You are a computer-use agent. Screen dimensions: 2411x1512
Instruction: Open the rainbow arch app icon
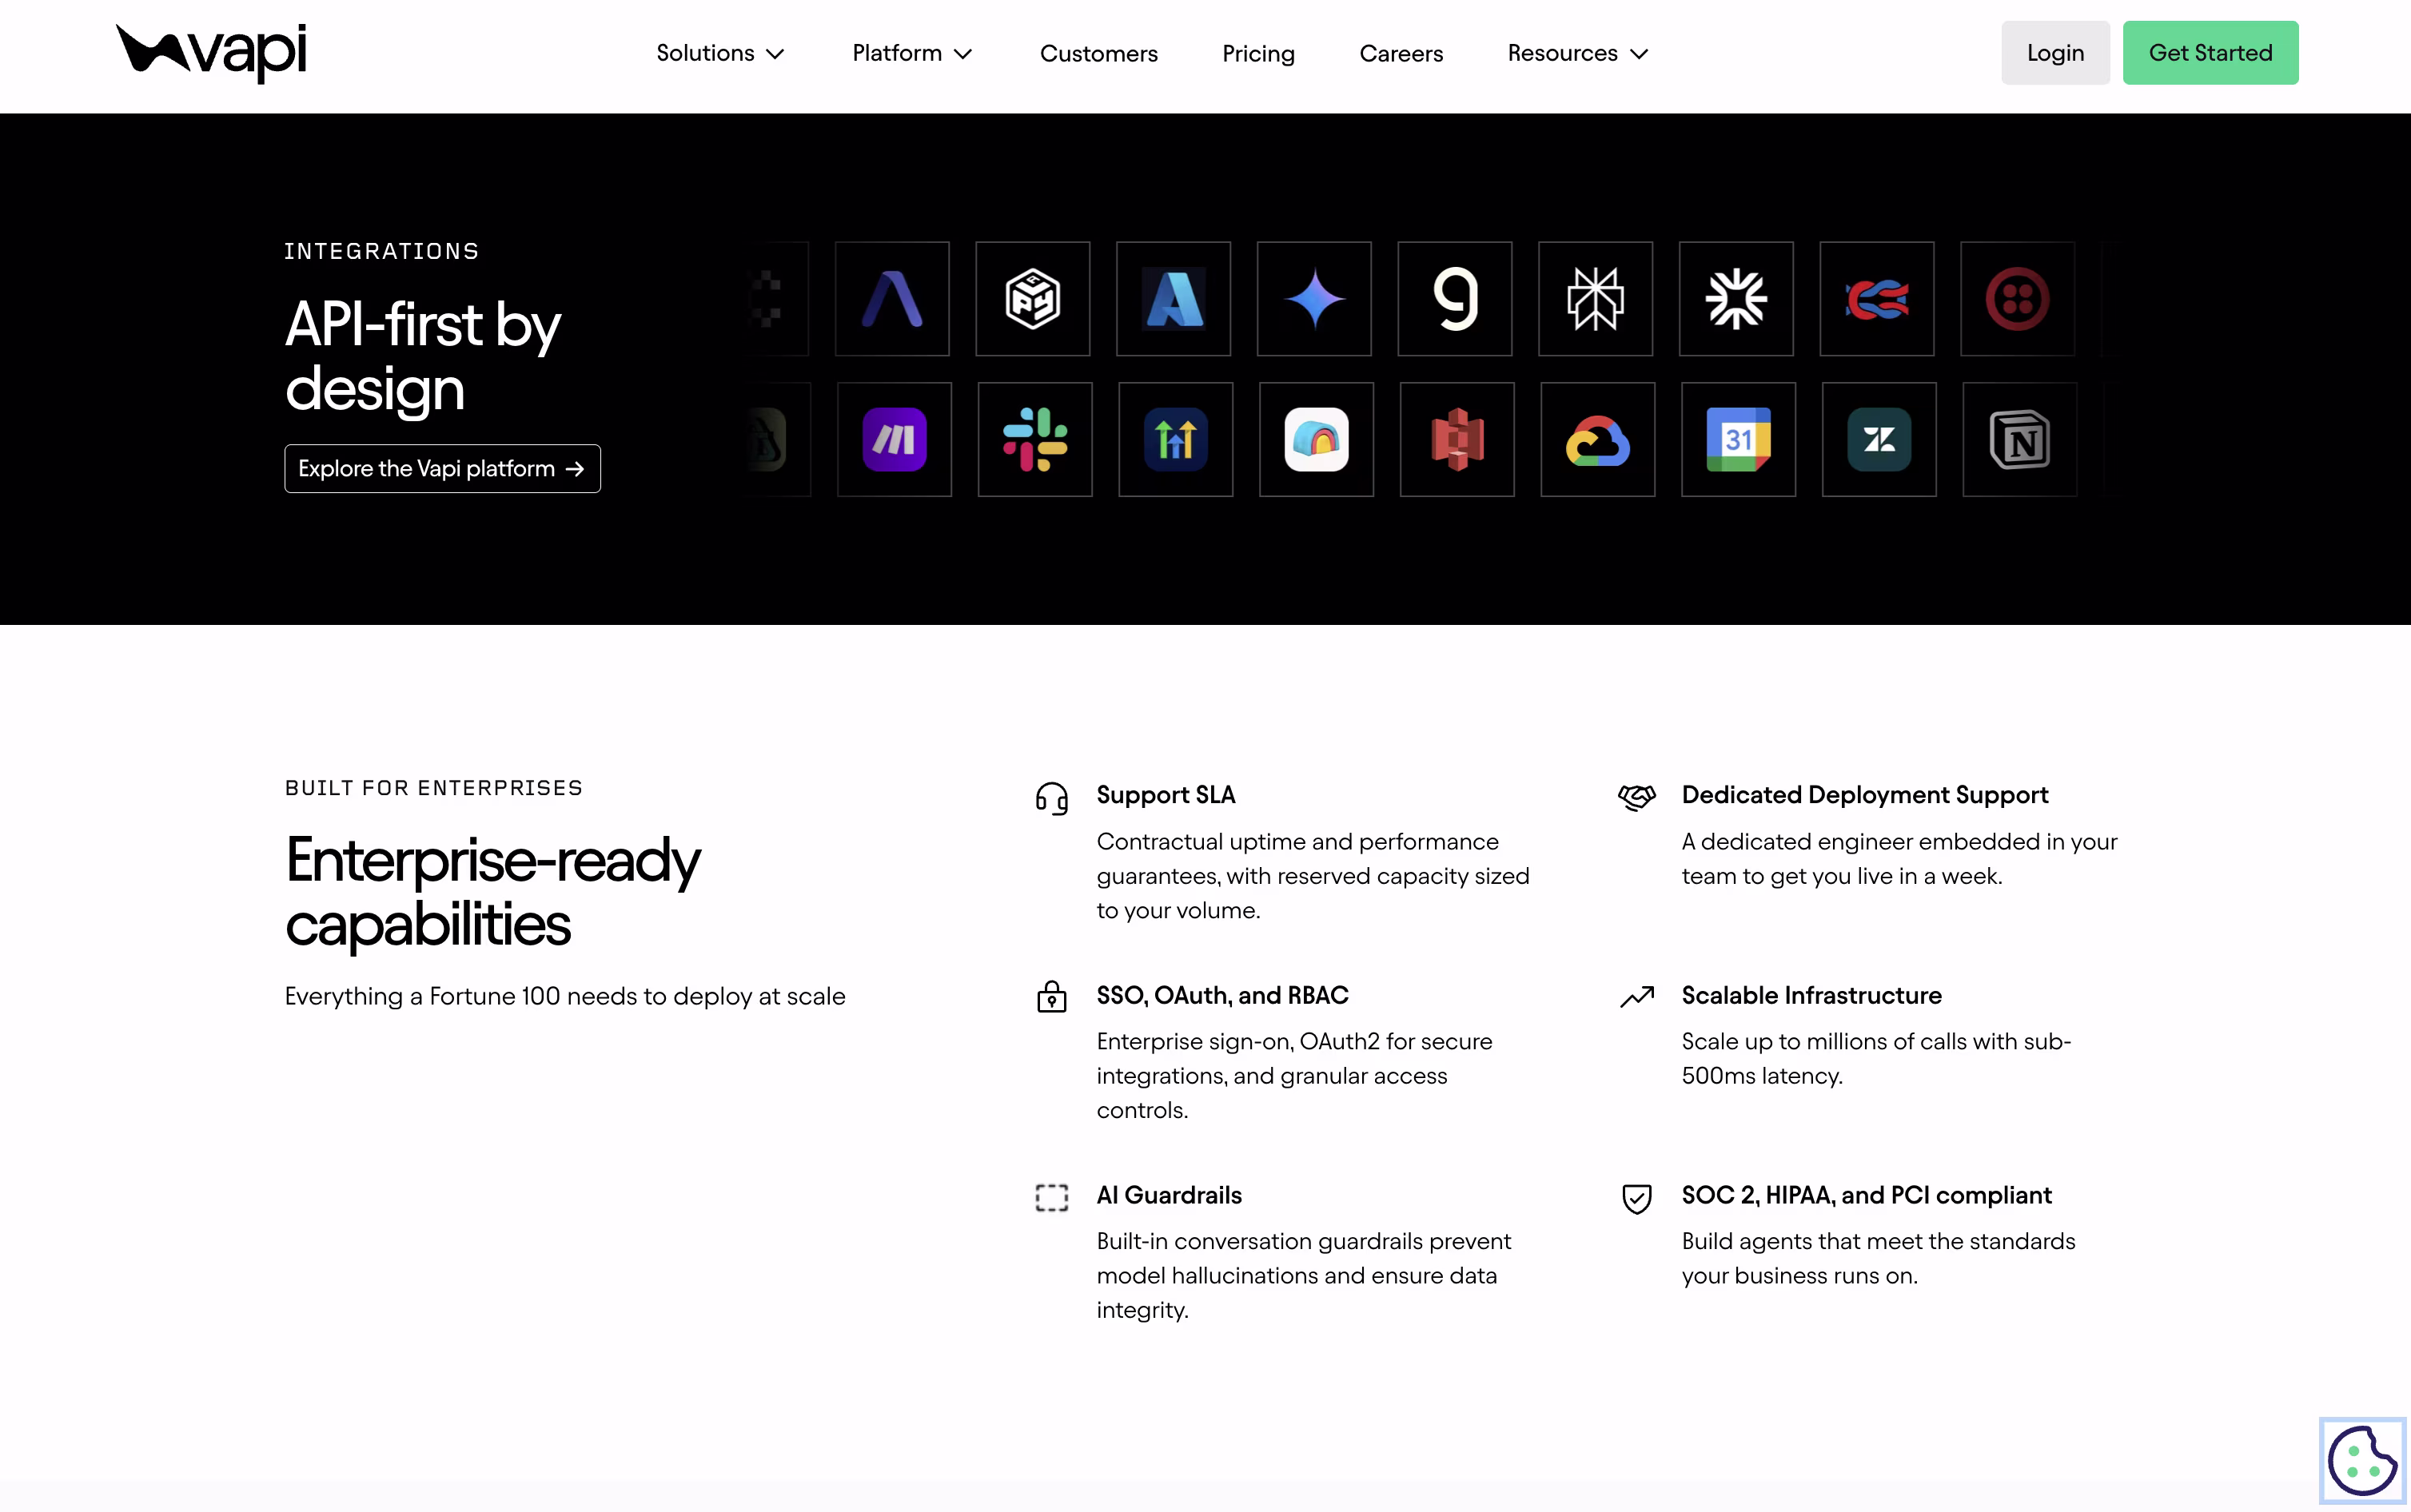1316,439
